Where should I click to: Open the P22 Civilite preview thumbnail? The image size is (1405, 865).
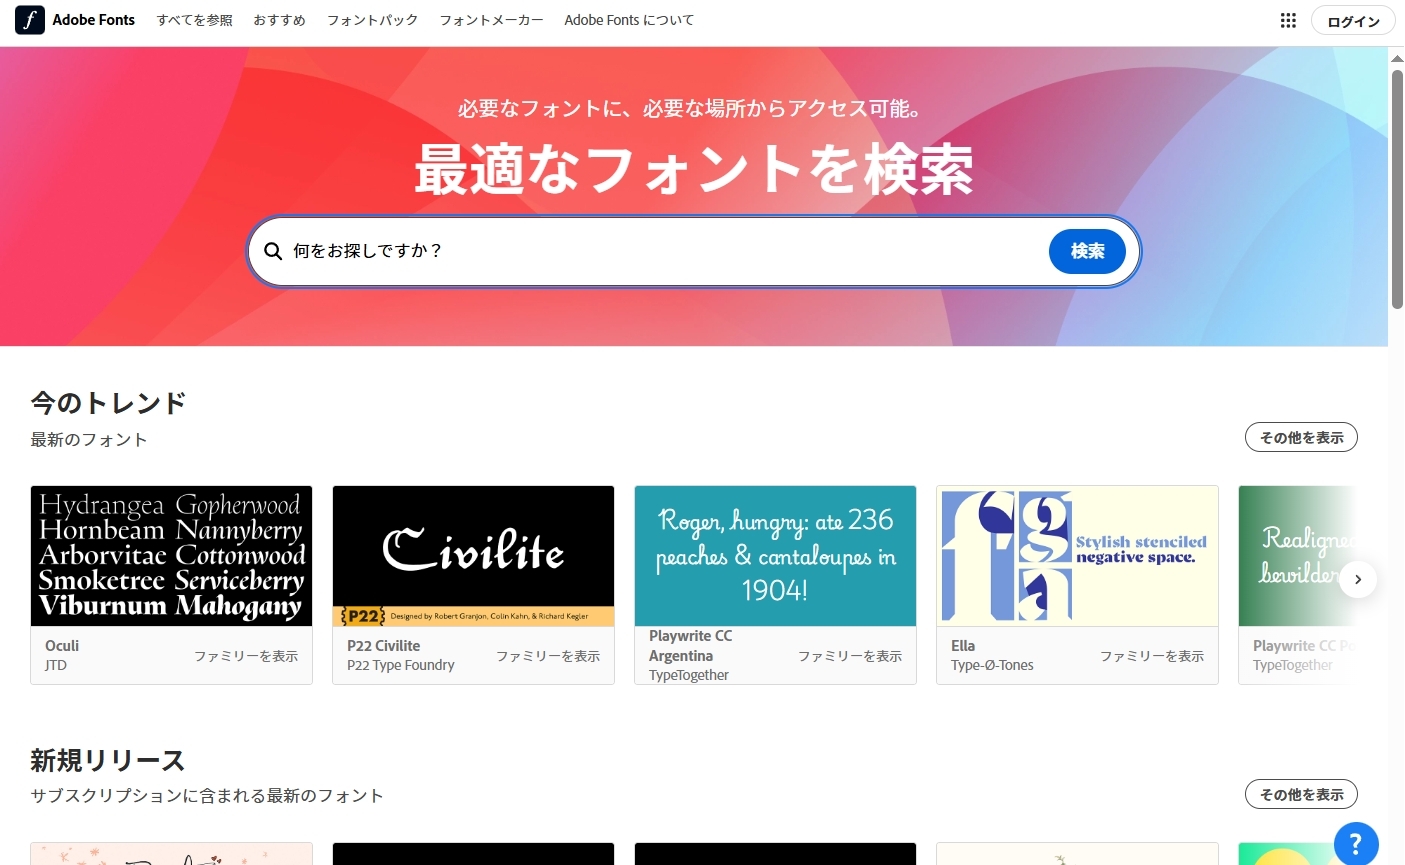point(473,556)
